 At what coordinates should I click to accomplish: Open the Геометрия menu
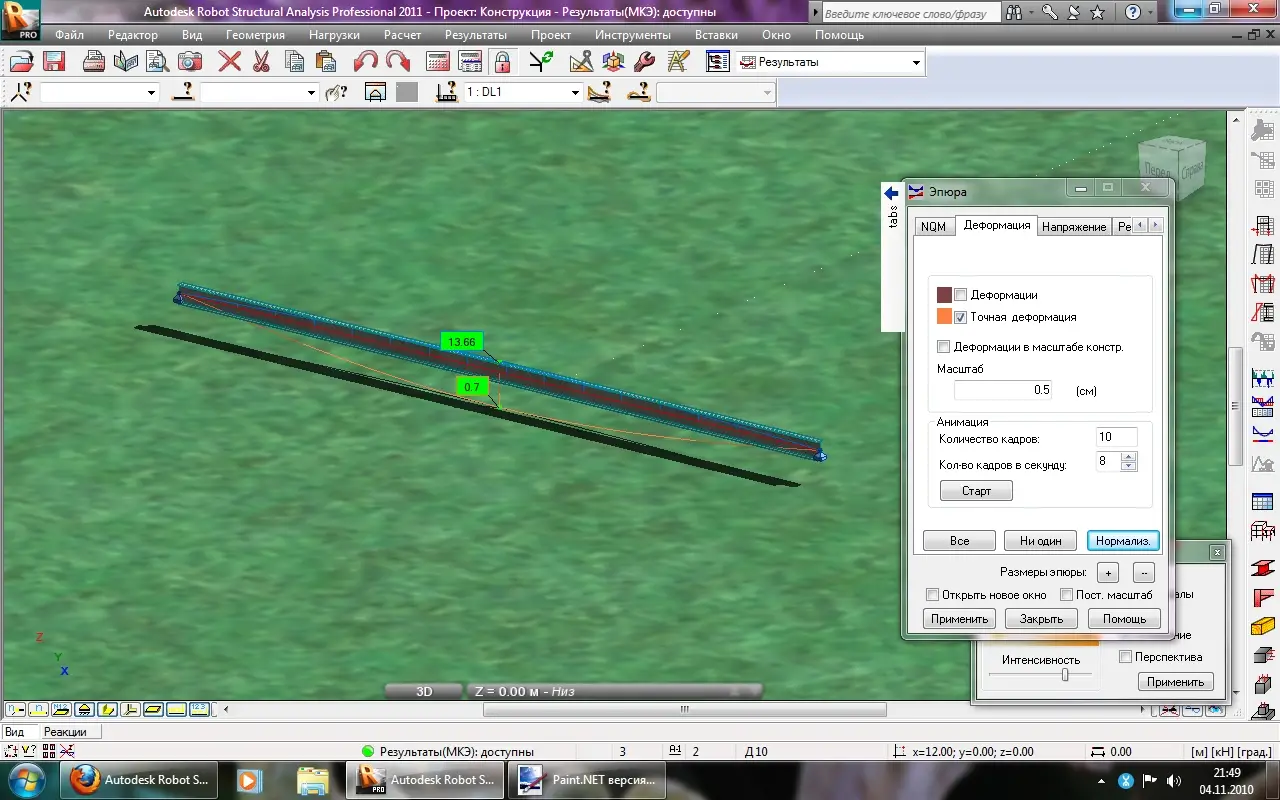coord(255,34)
